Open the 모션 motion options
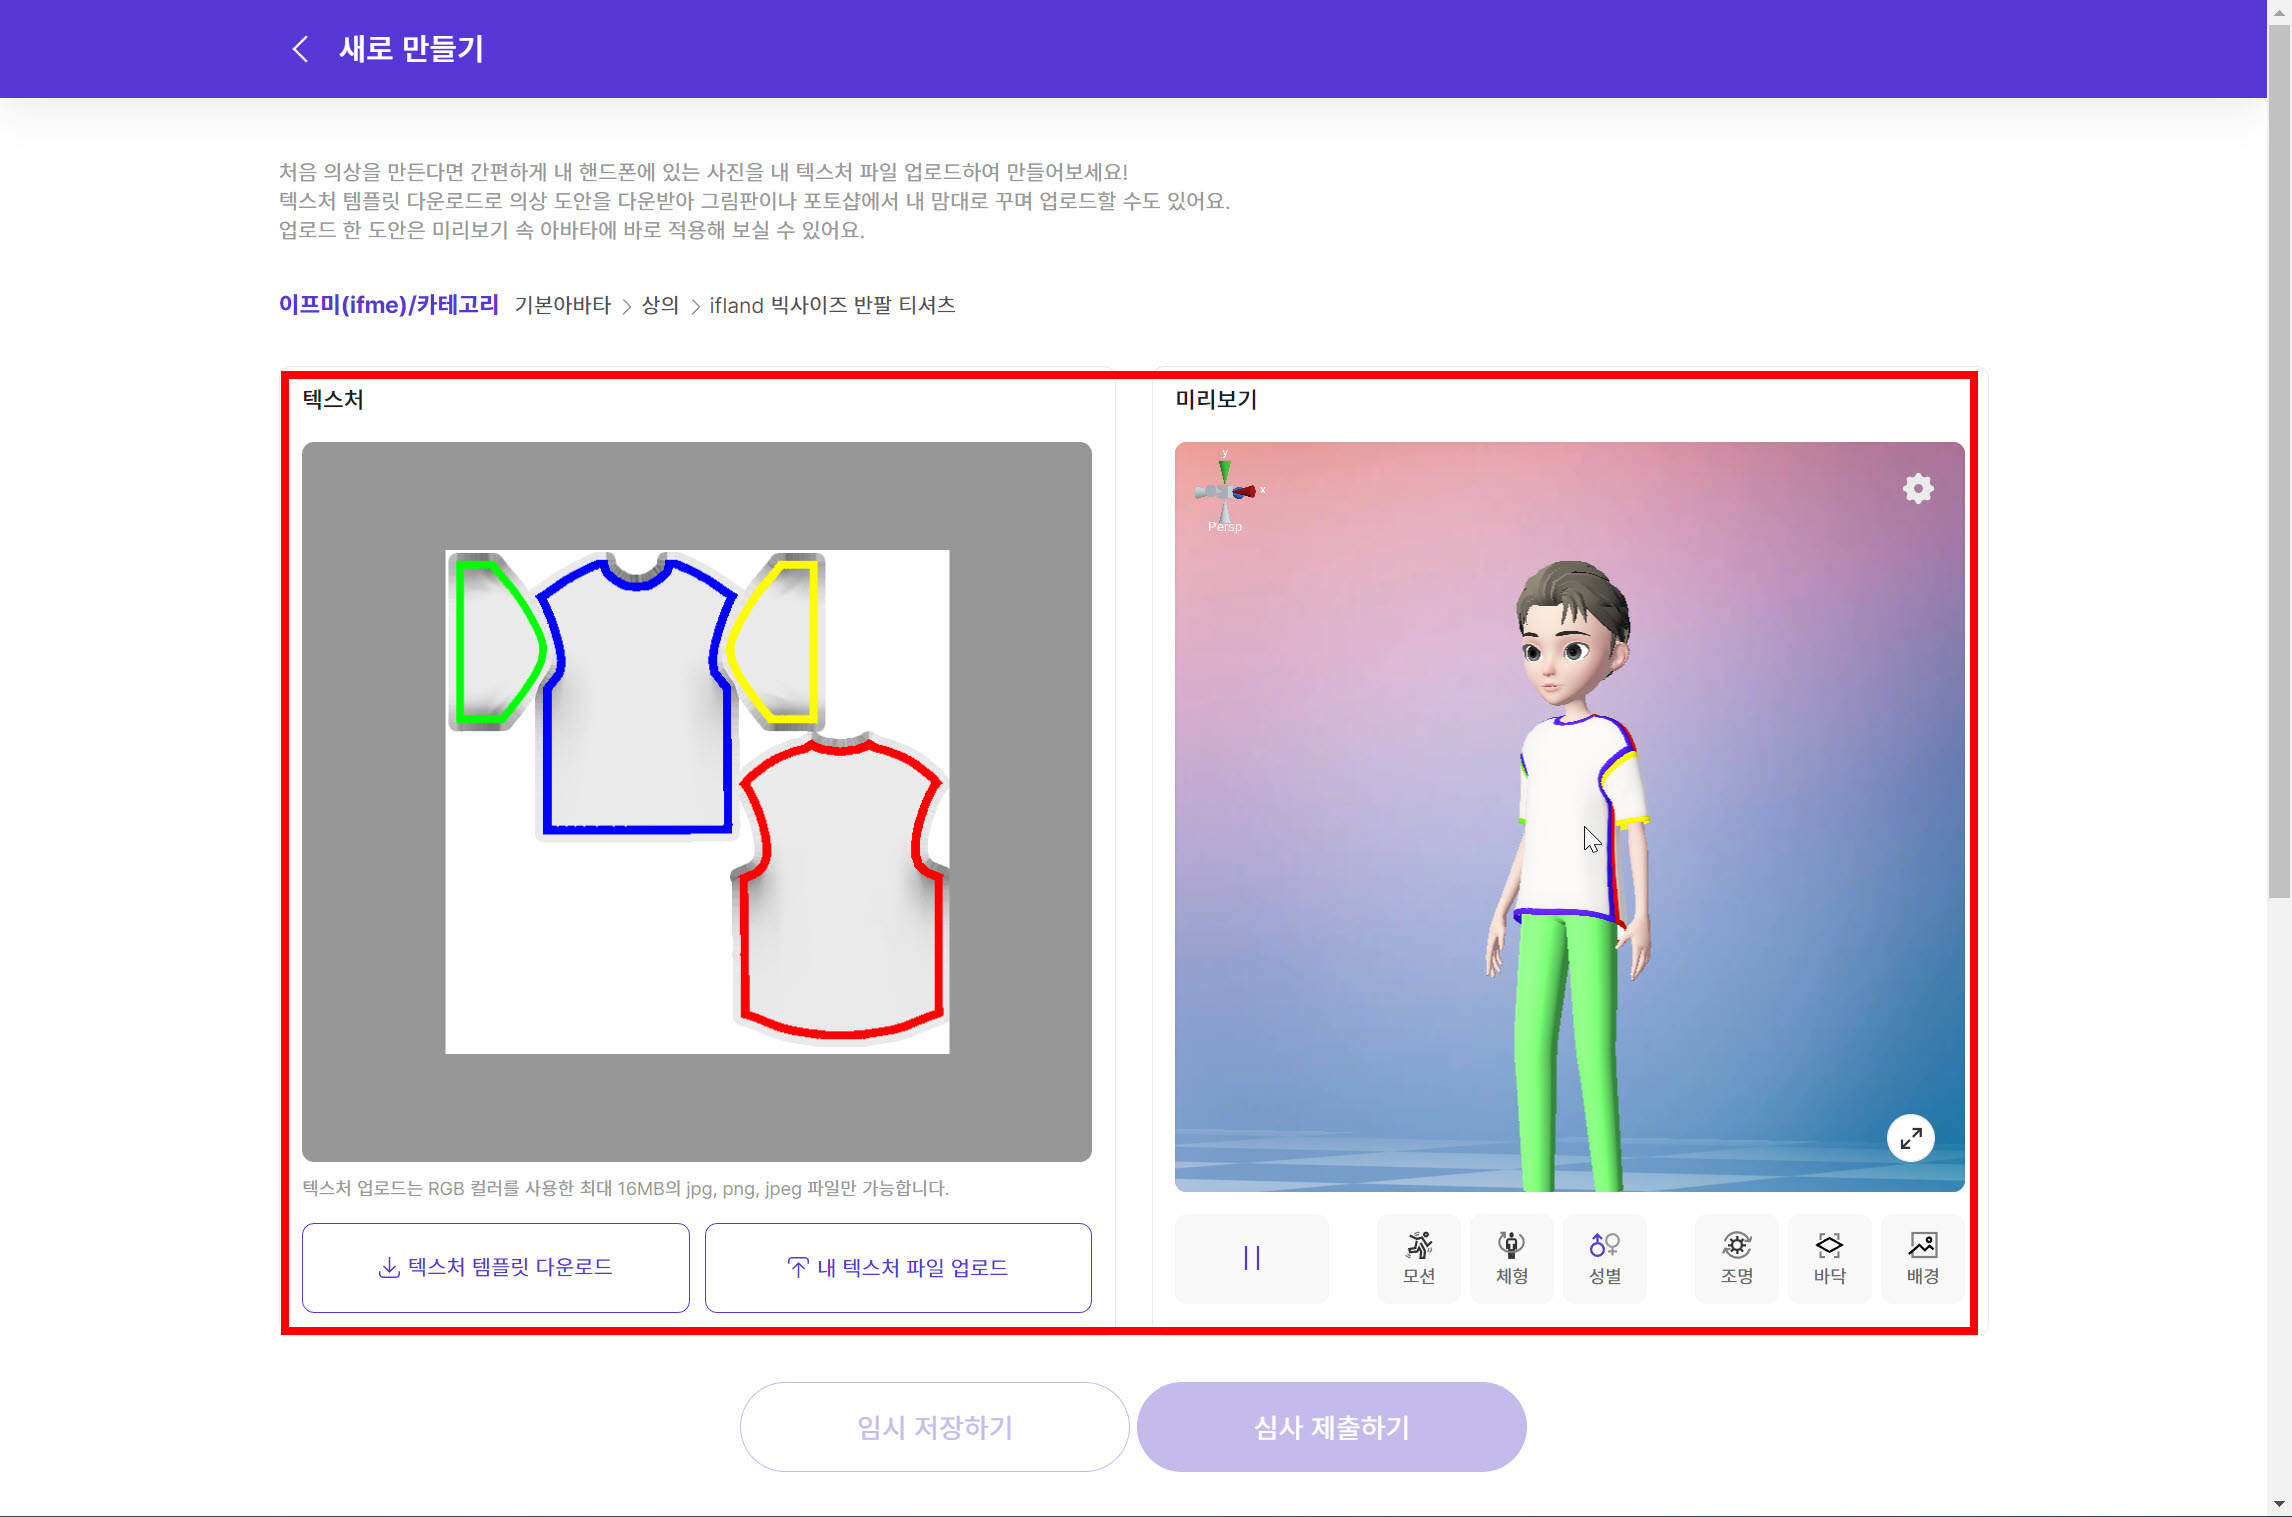Image resolution: width=2292 pixels, height=1517 pixels. coord(1418,1258)
